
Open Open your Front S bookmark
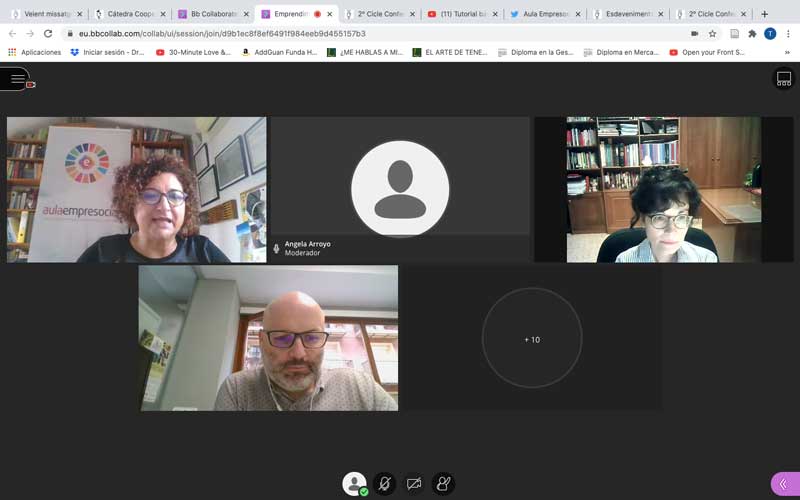tap(707, 53)
